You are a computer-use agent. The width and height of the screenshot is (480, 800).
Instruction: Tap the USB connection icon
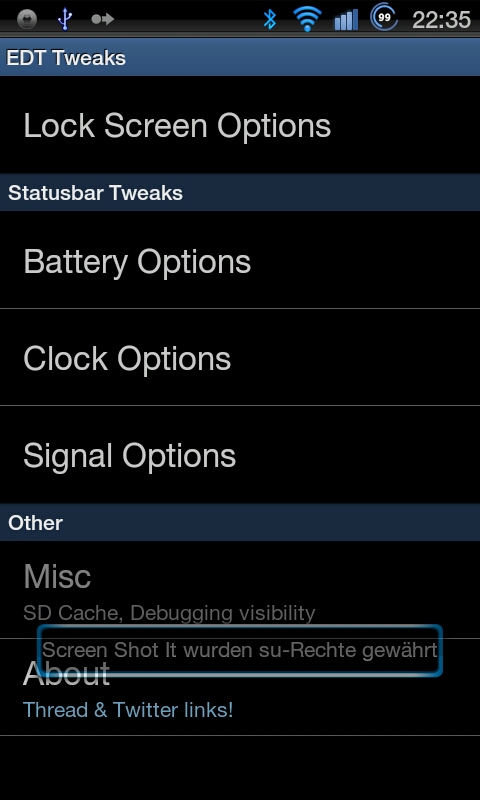click(x=64, y=19)
